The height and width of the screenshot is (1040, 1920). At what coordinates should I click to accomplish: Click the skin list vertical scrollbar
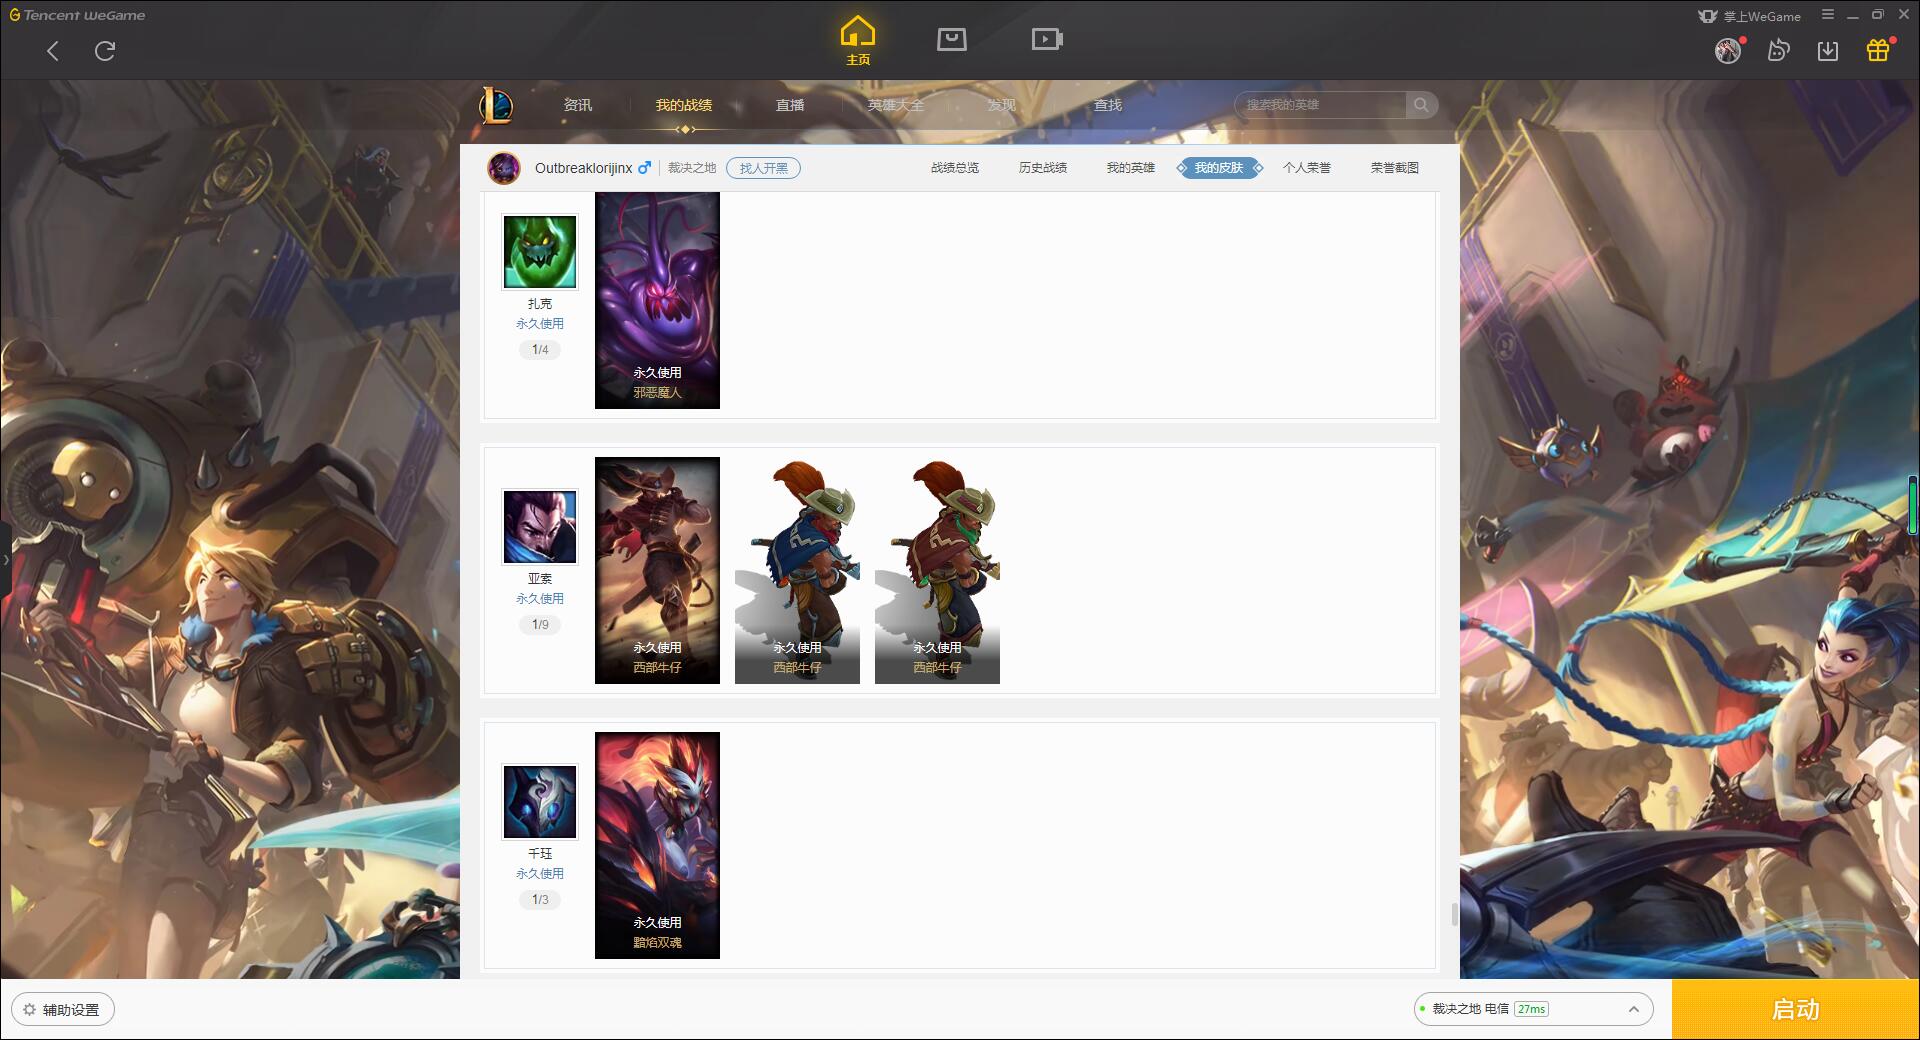(1454, 914)
